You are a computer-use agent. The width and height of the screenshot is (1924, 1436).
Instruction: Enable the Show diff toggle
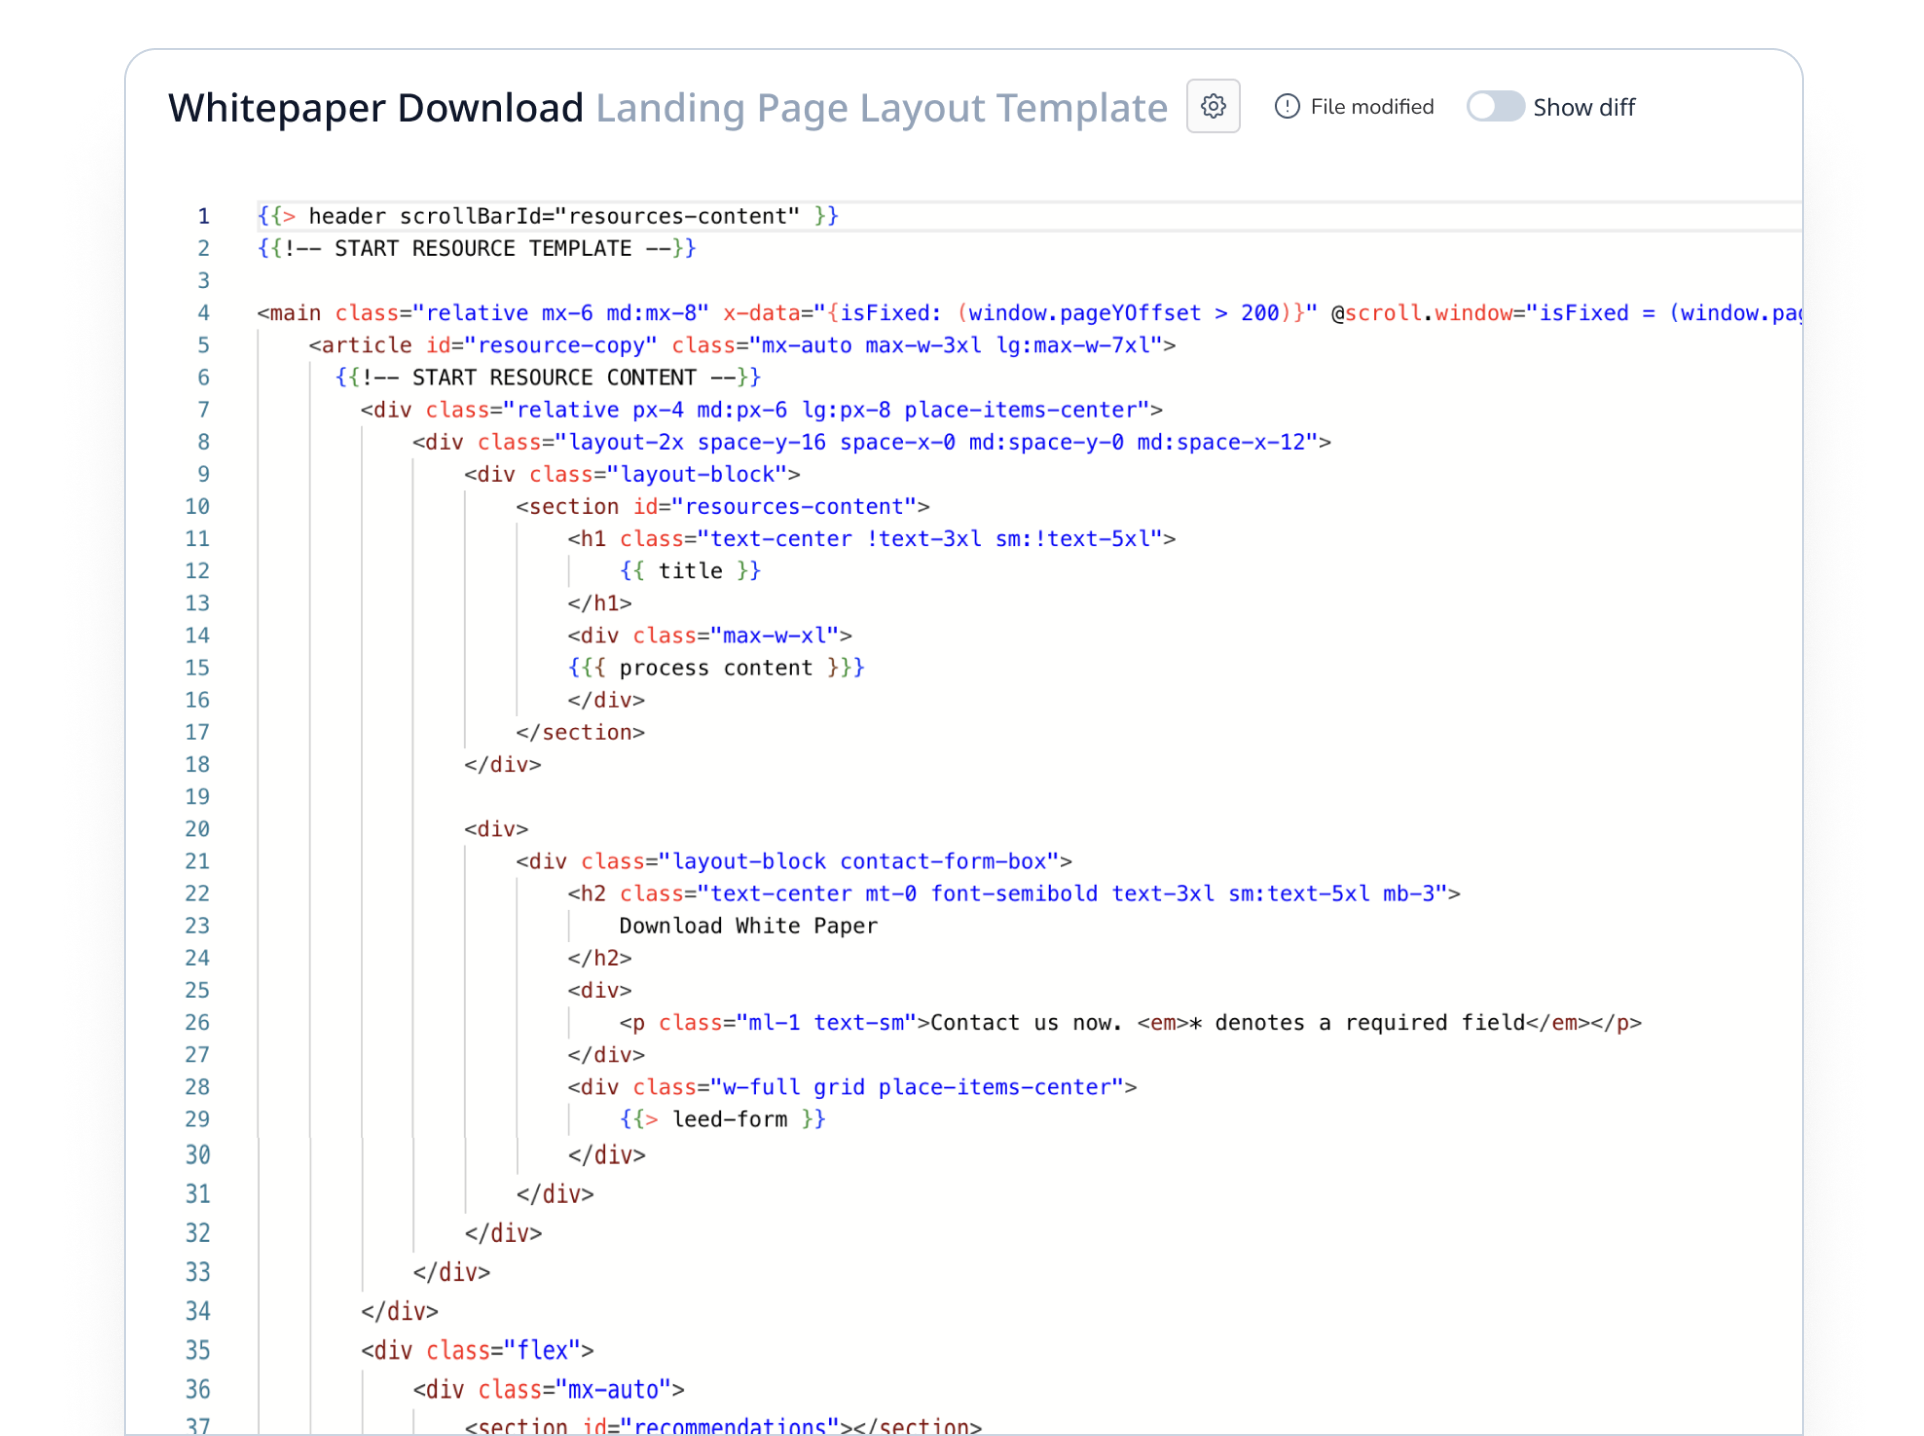(1495, 106)
